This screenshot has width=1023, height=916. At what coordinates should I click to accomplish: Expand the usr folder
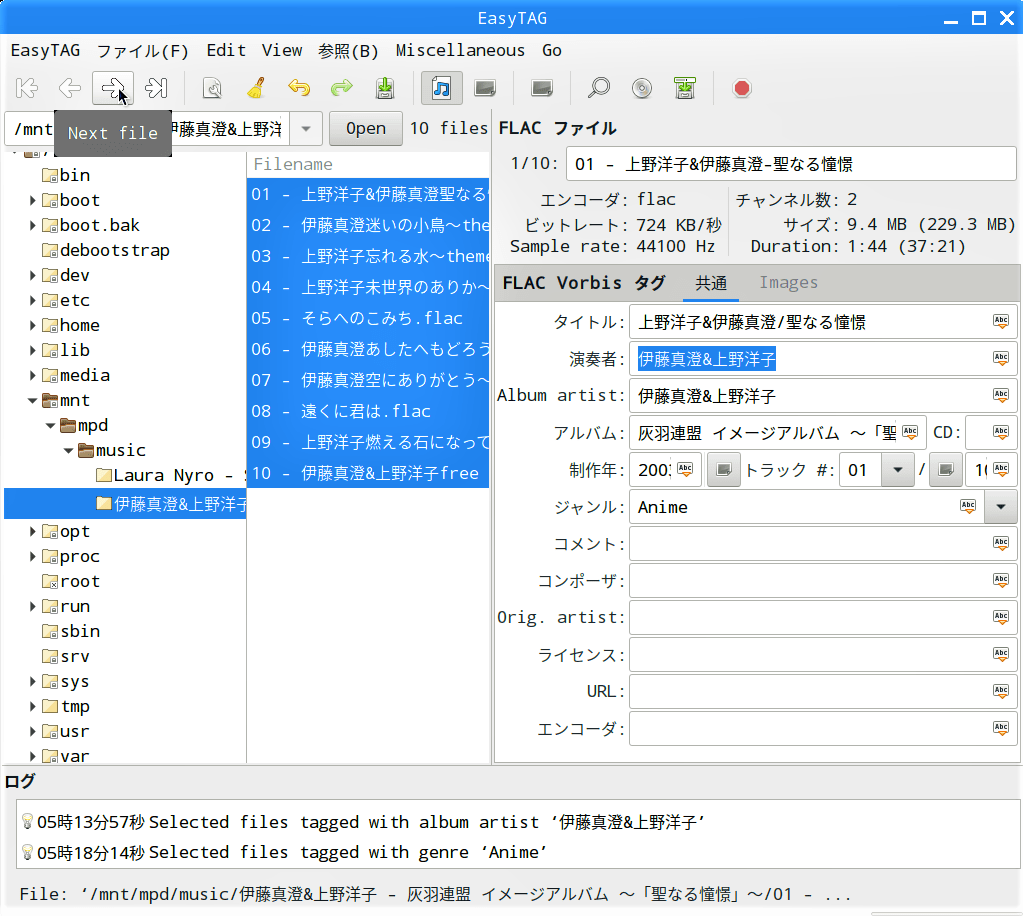[x=32, y=731]
